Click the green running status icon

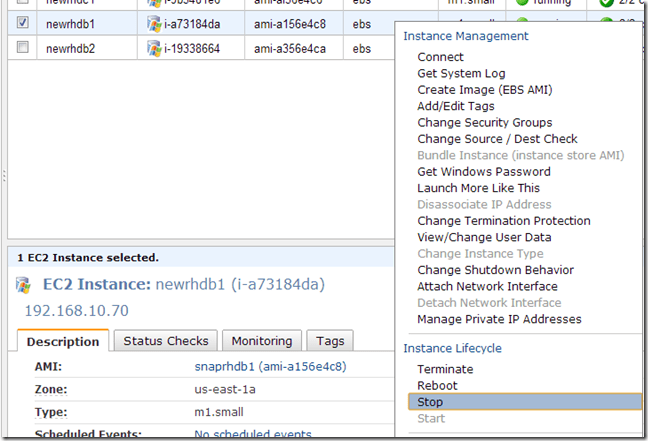point(521,3)
